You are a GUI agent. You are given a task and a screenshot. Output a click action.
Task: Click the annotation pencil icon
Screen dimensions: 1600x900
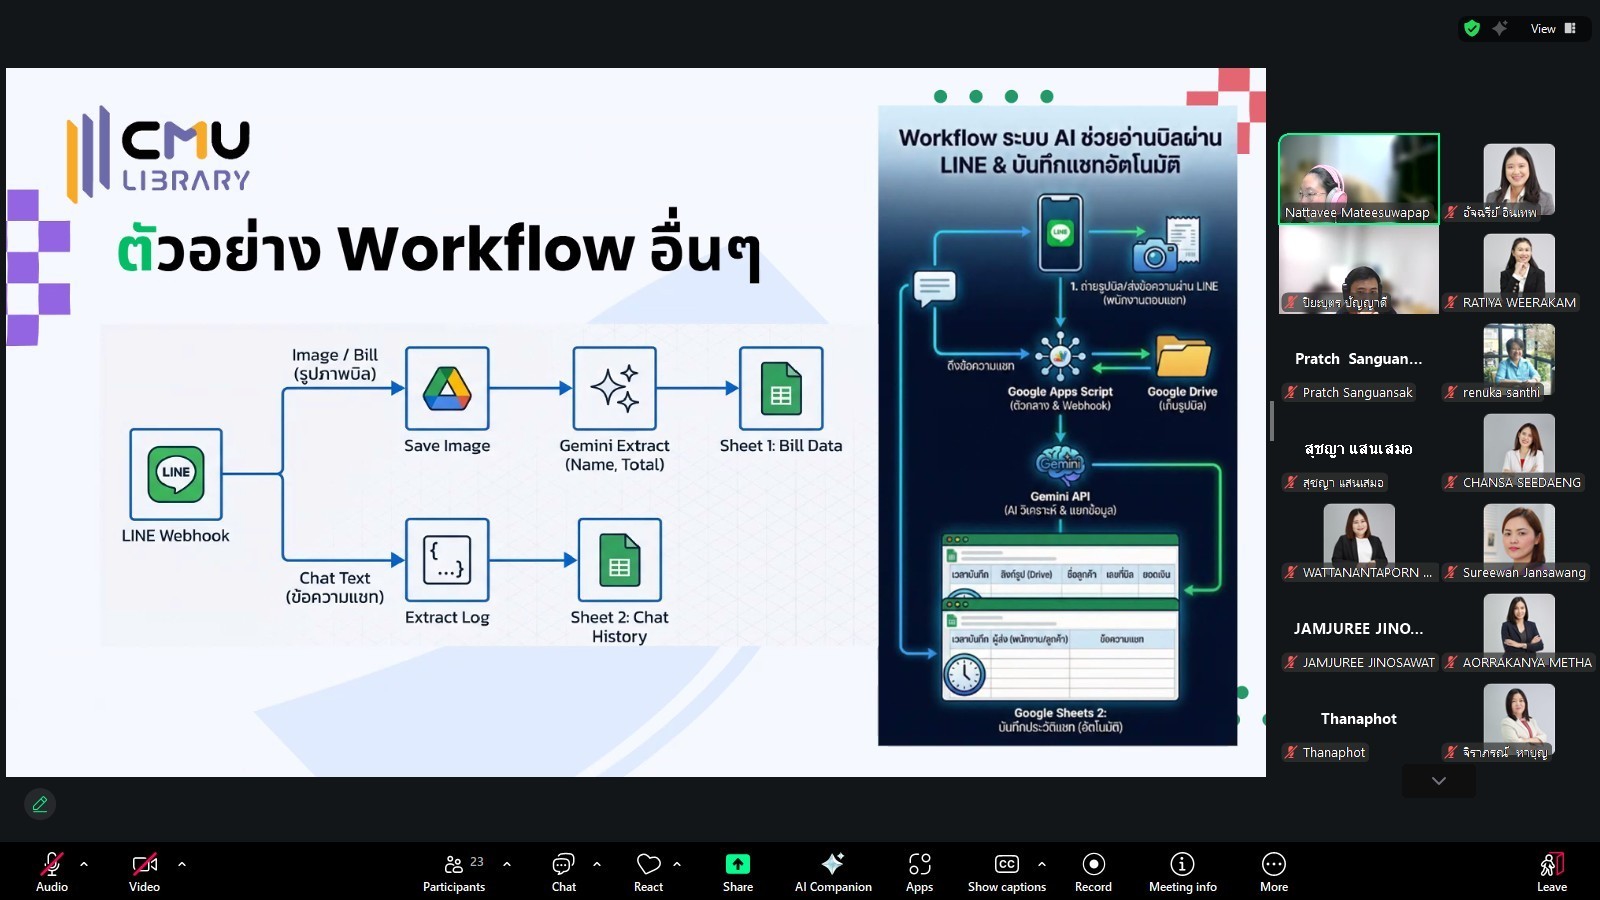40,804
